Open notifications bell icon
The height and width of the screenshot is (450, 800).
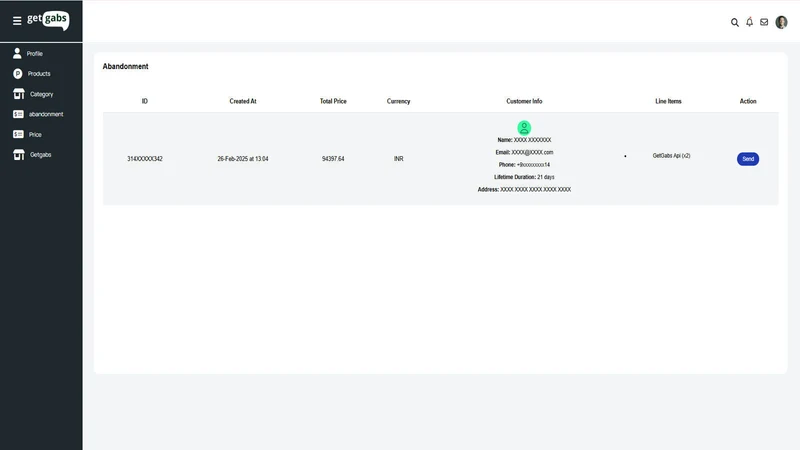(x=749, y=22)
